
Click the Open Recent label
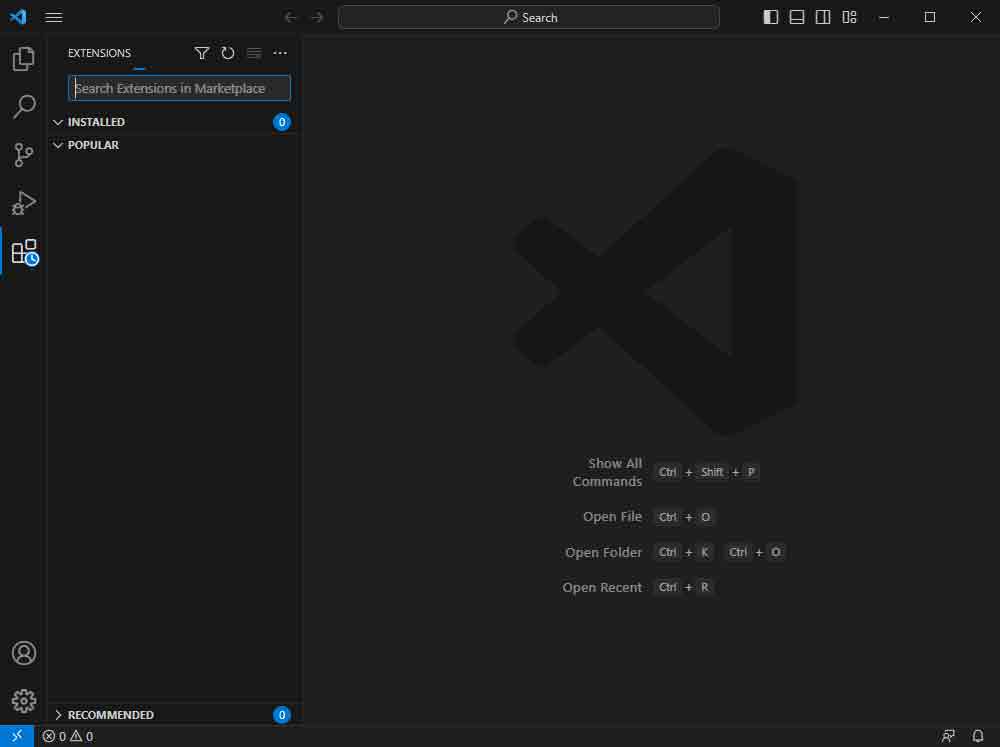click(x=602, y=588)
